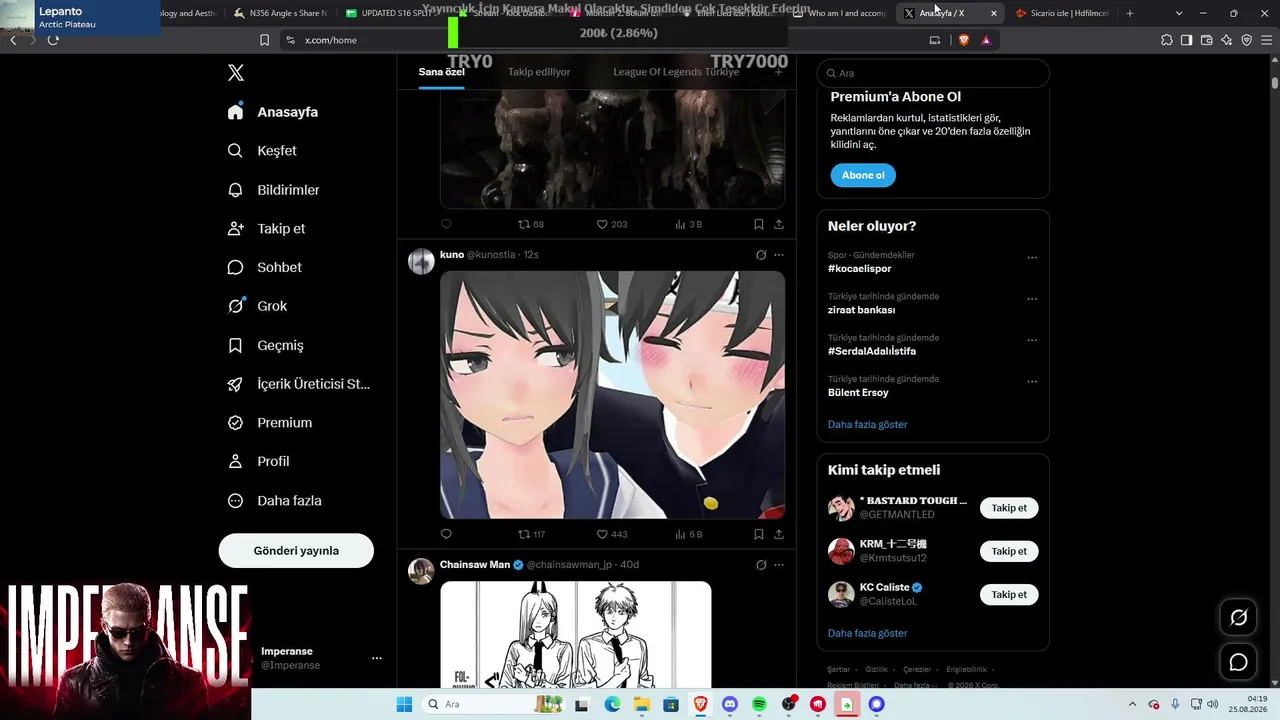Open Discord from the taskbar

click(730, 704)
